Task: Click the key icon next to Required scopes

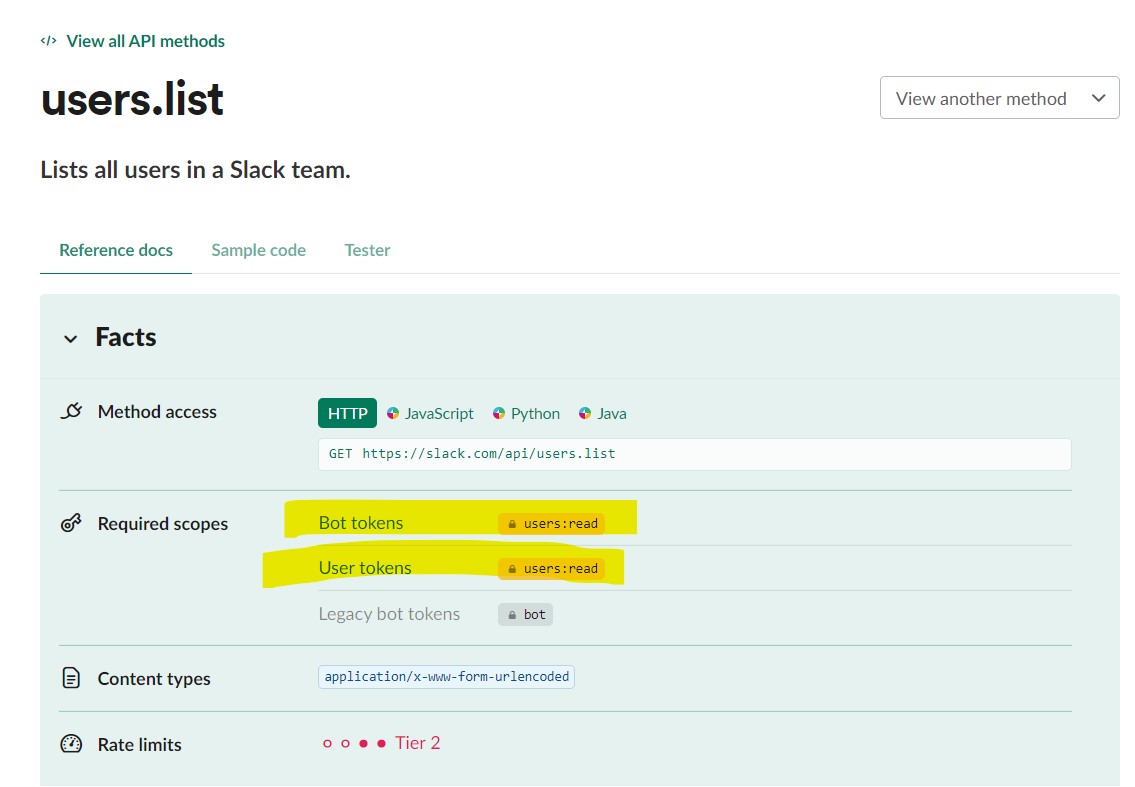Action: click(71, 523)
